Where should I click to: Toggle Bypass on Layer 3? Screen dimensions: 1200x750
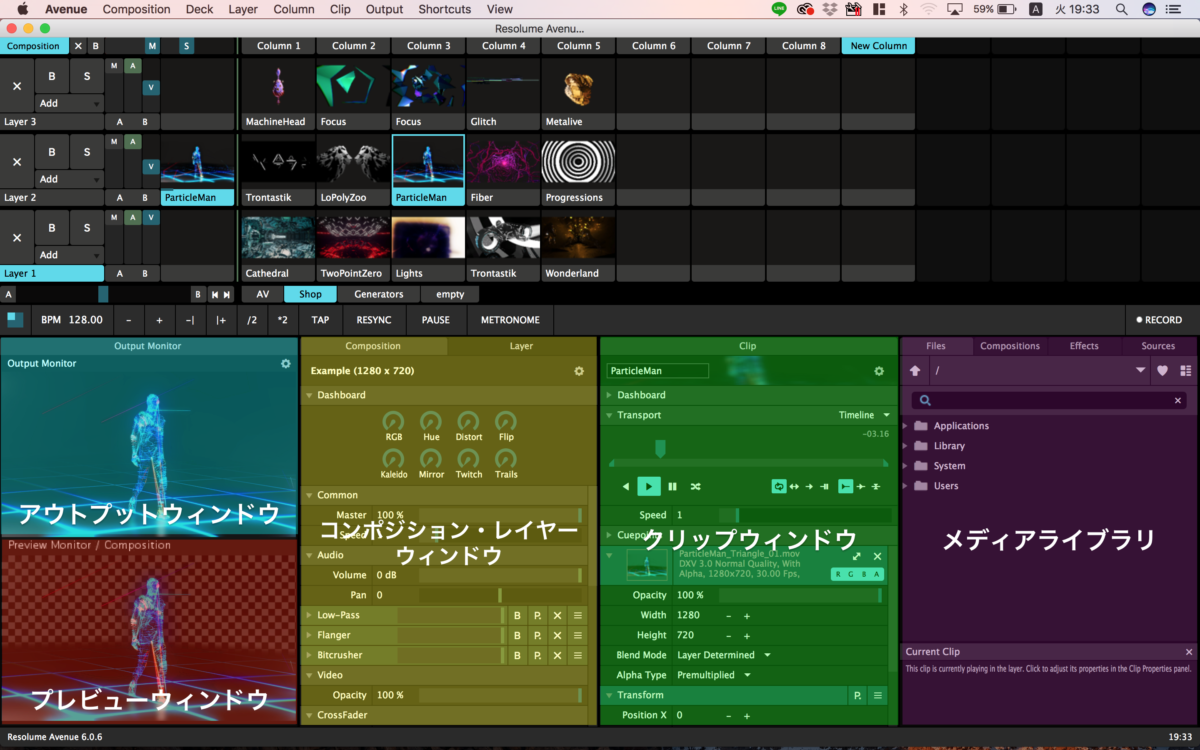click(52, 76)
